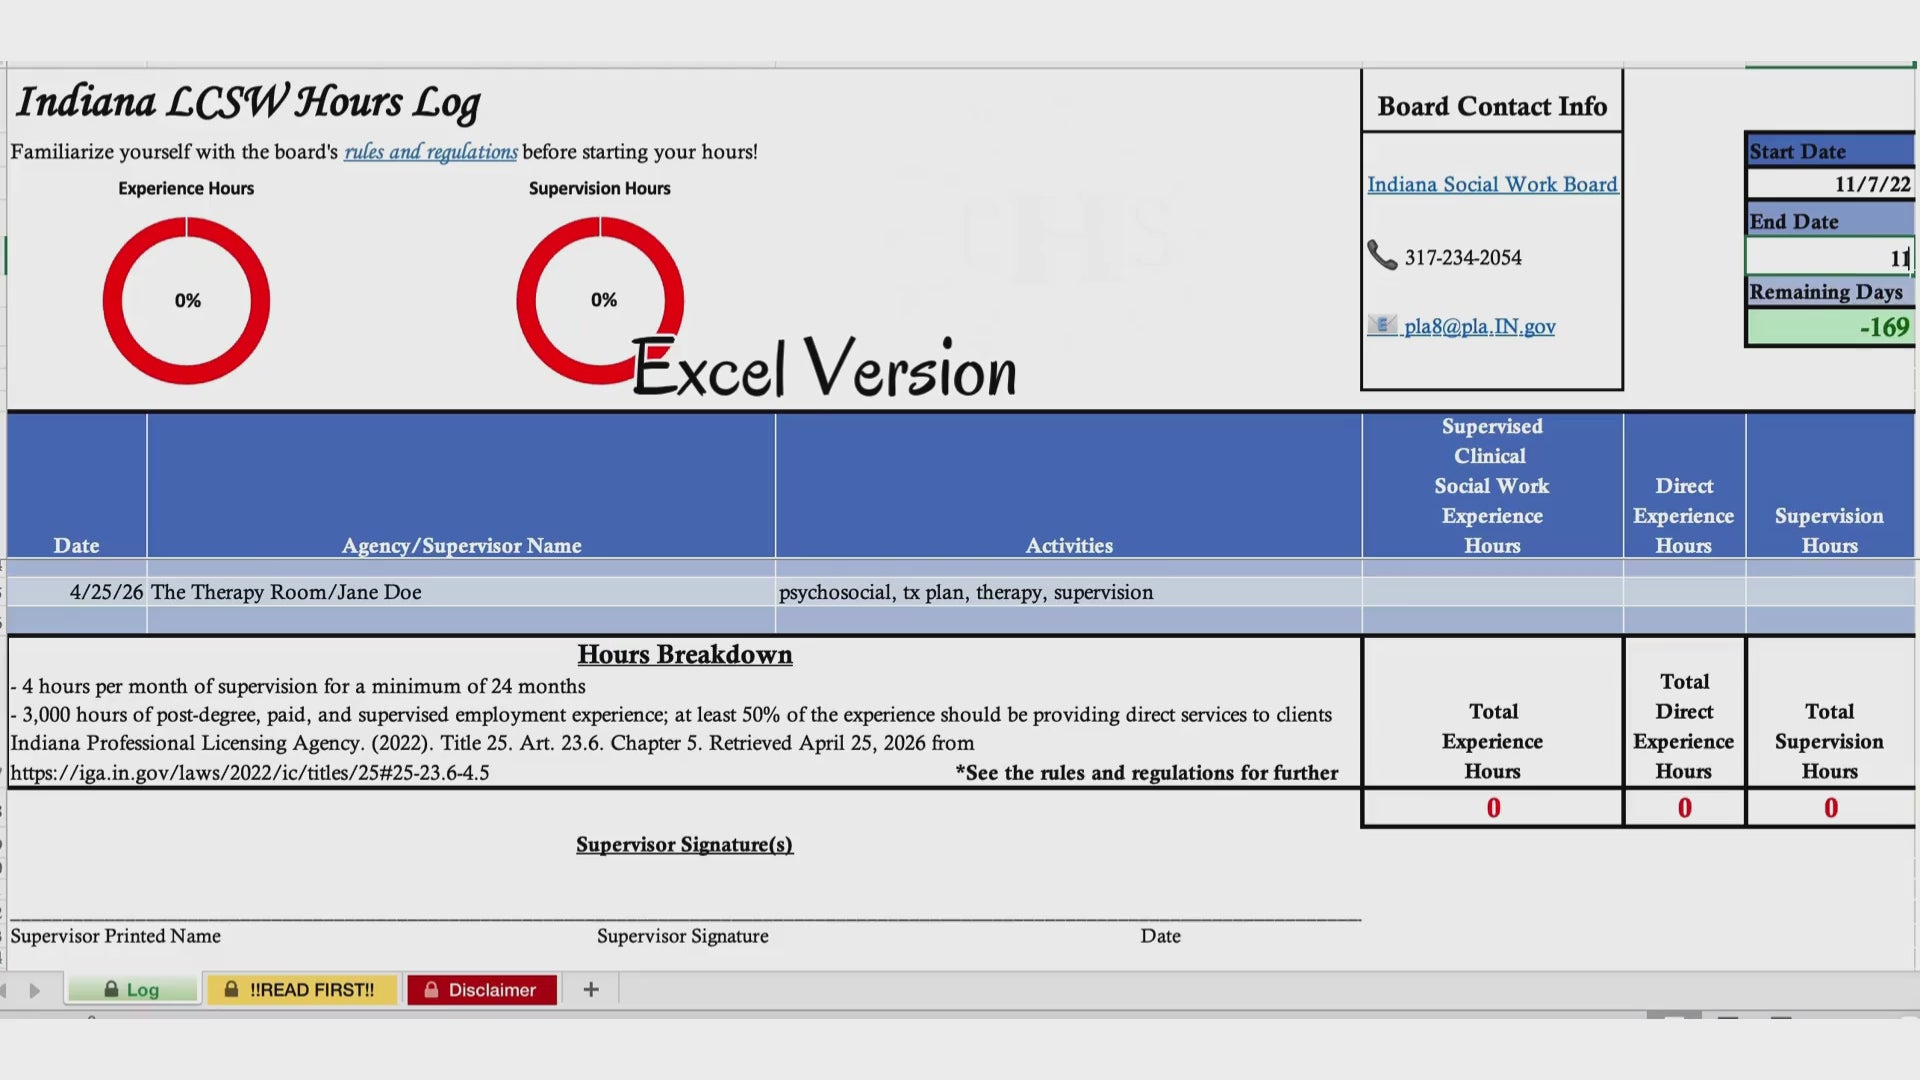Click the Hours Breakdown heading
Image resolution: width=1920 pixels, height=1080 pixels.
[685, 654]
